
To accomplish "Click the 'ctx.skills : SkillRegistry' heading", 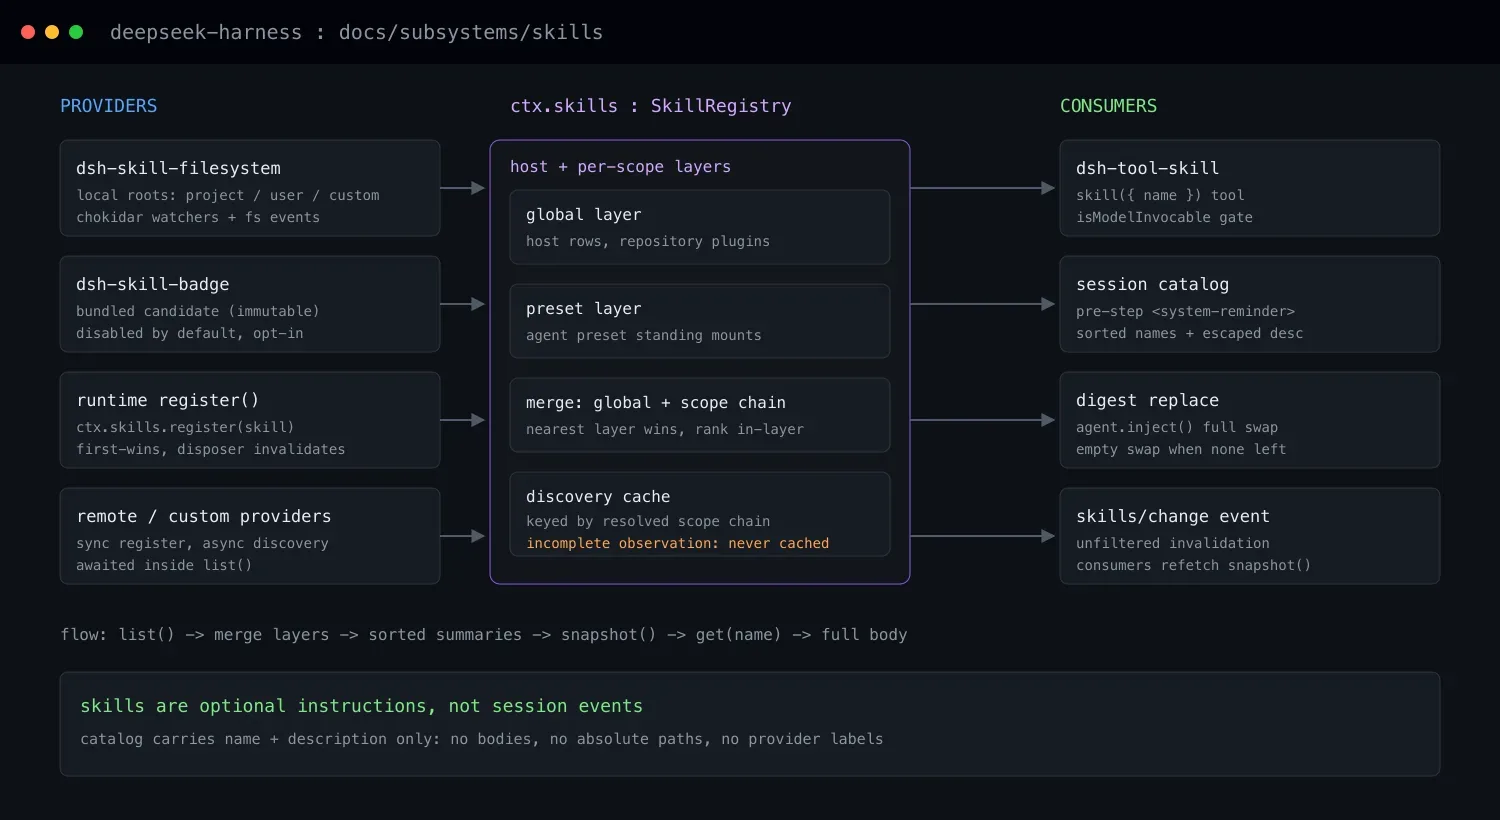I will (x=651, y=106).
